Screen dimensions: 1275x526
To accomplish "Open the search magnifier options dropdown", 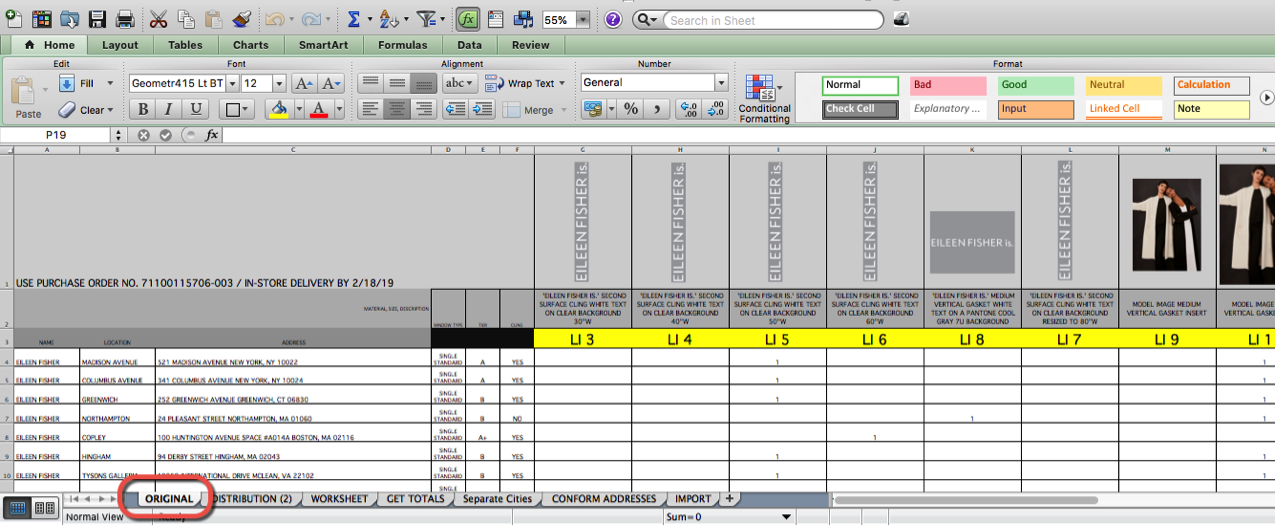I will [648, 20].
